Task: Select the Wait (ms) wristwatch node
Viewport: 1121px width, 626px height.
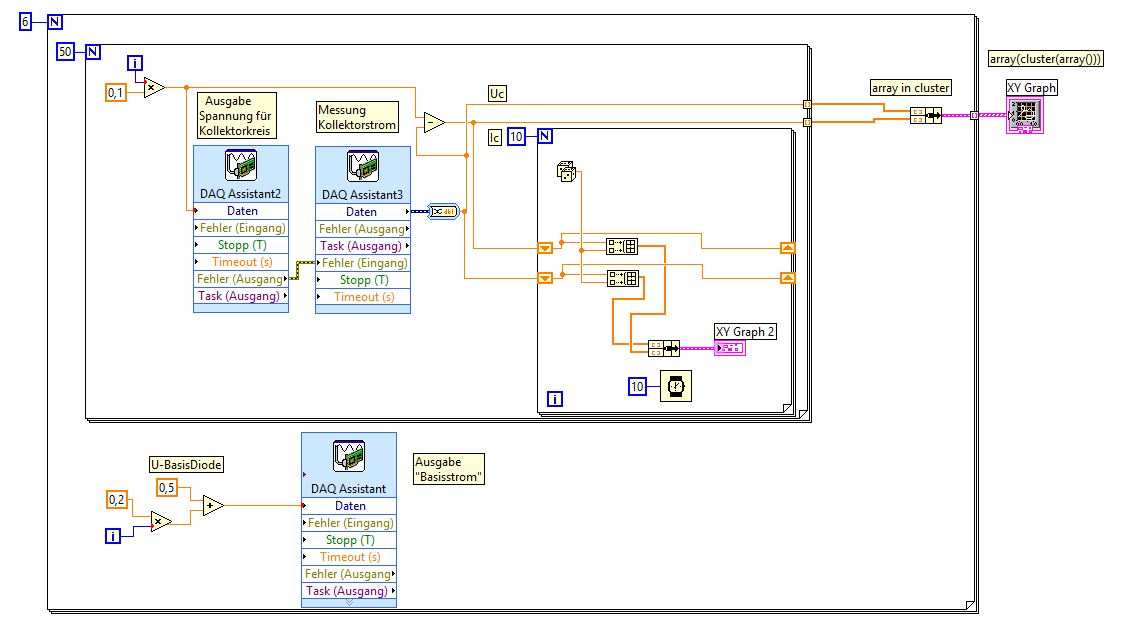Action: tap(676, 386)
